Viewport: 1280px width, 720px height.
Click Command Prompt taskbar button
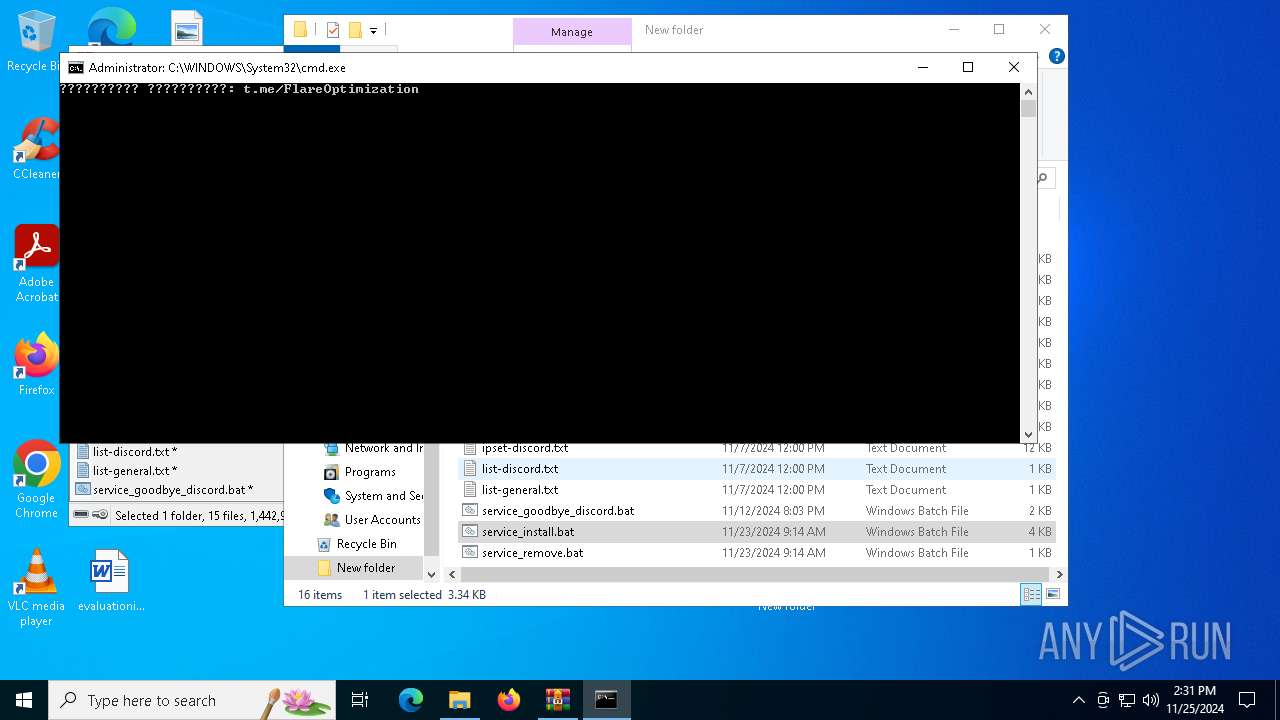[x=606, y=700]
